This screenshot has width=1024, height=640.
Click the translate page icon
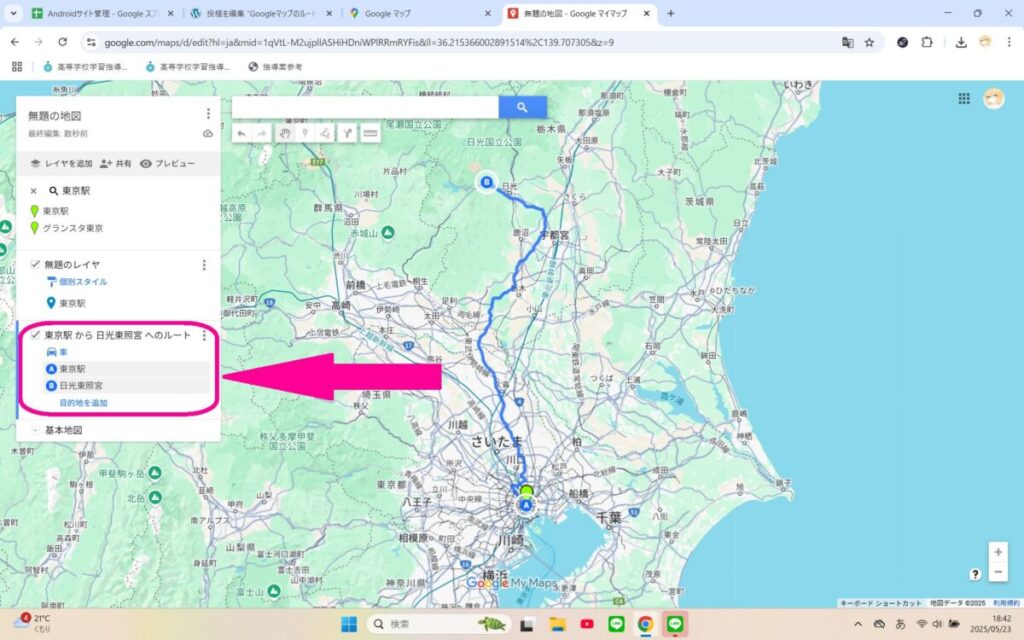pos(848,42)
